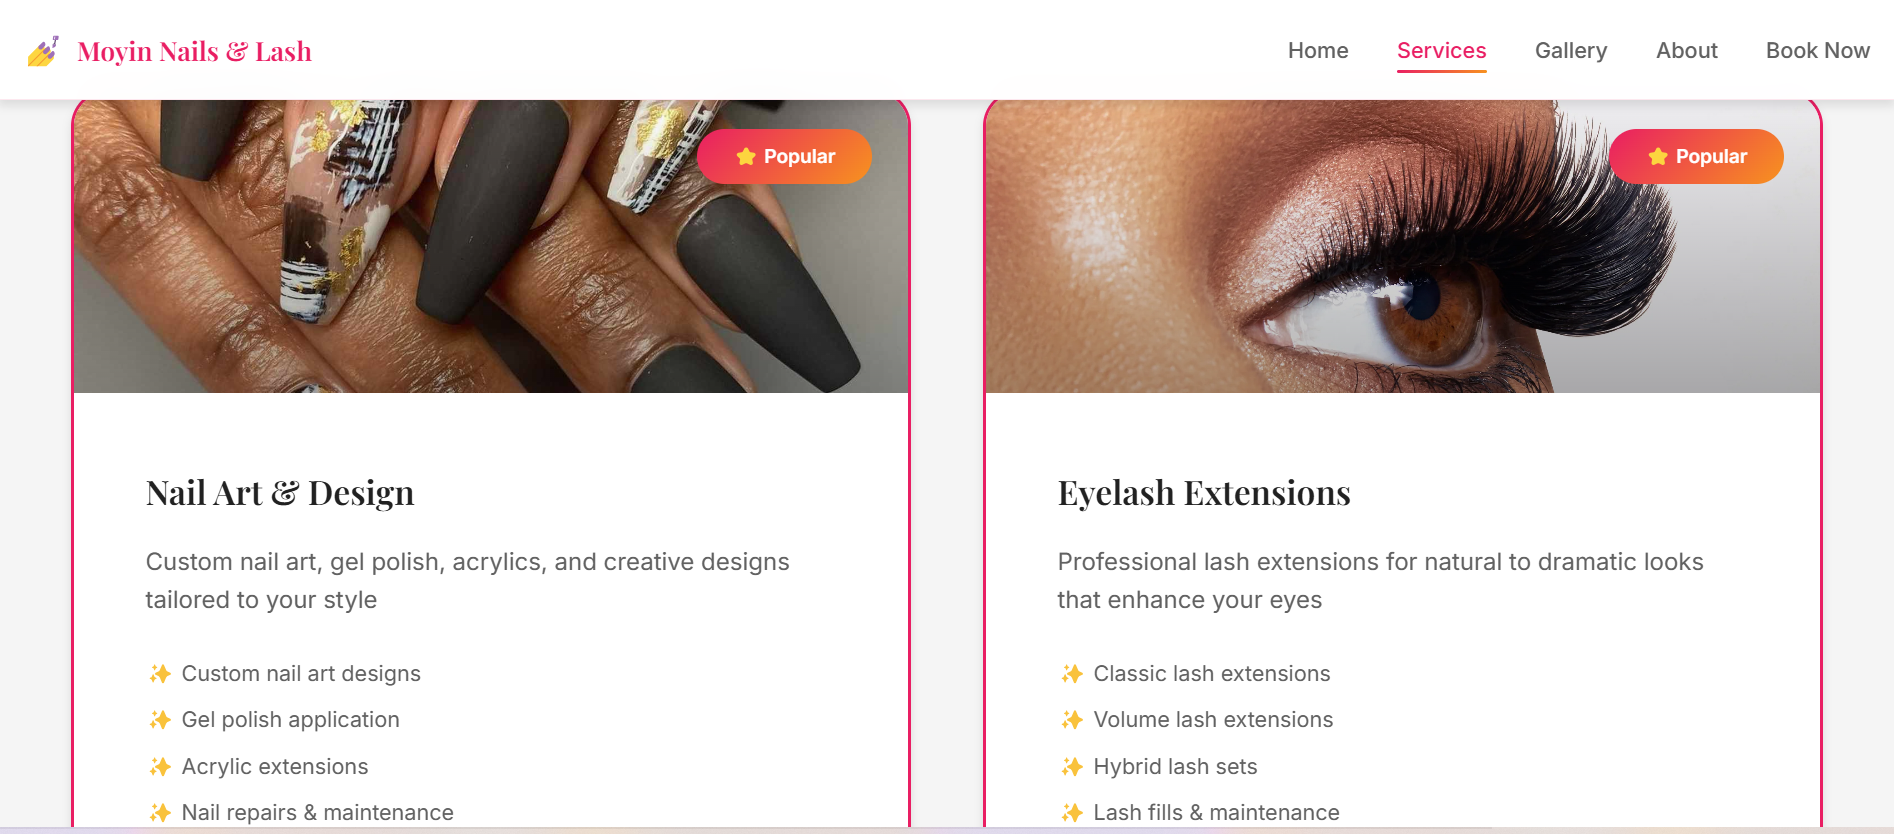The image size is (1894, 834).
Task: Click sparkle icon beside Volume lash extensions
Action: [x=1072, y=720]
